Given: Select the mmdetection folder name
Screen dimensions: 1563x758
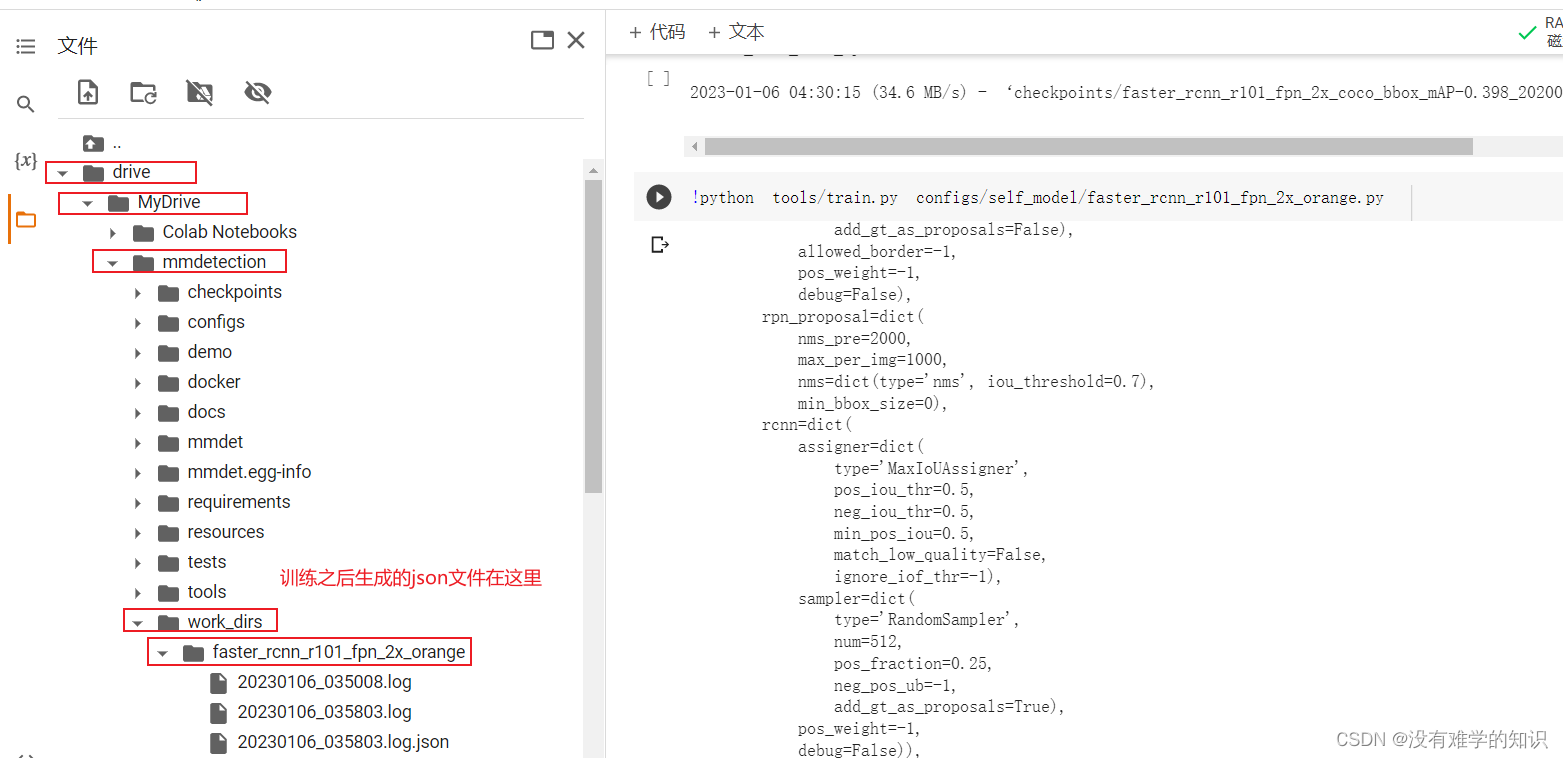Looking at the screenshot, I should (x=214, y=262).
